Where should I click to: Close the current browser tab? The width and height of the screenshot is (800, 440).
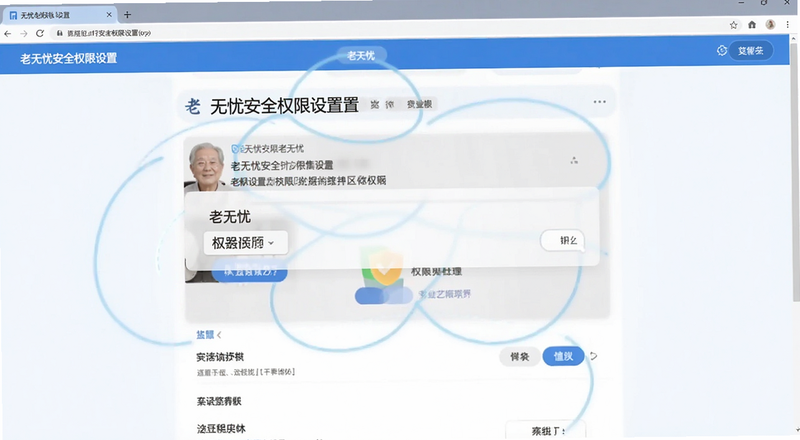pyautogui.click(x=109, y=15)
